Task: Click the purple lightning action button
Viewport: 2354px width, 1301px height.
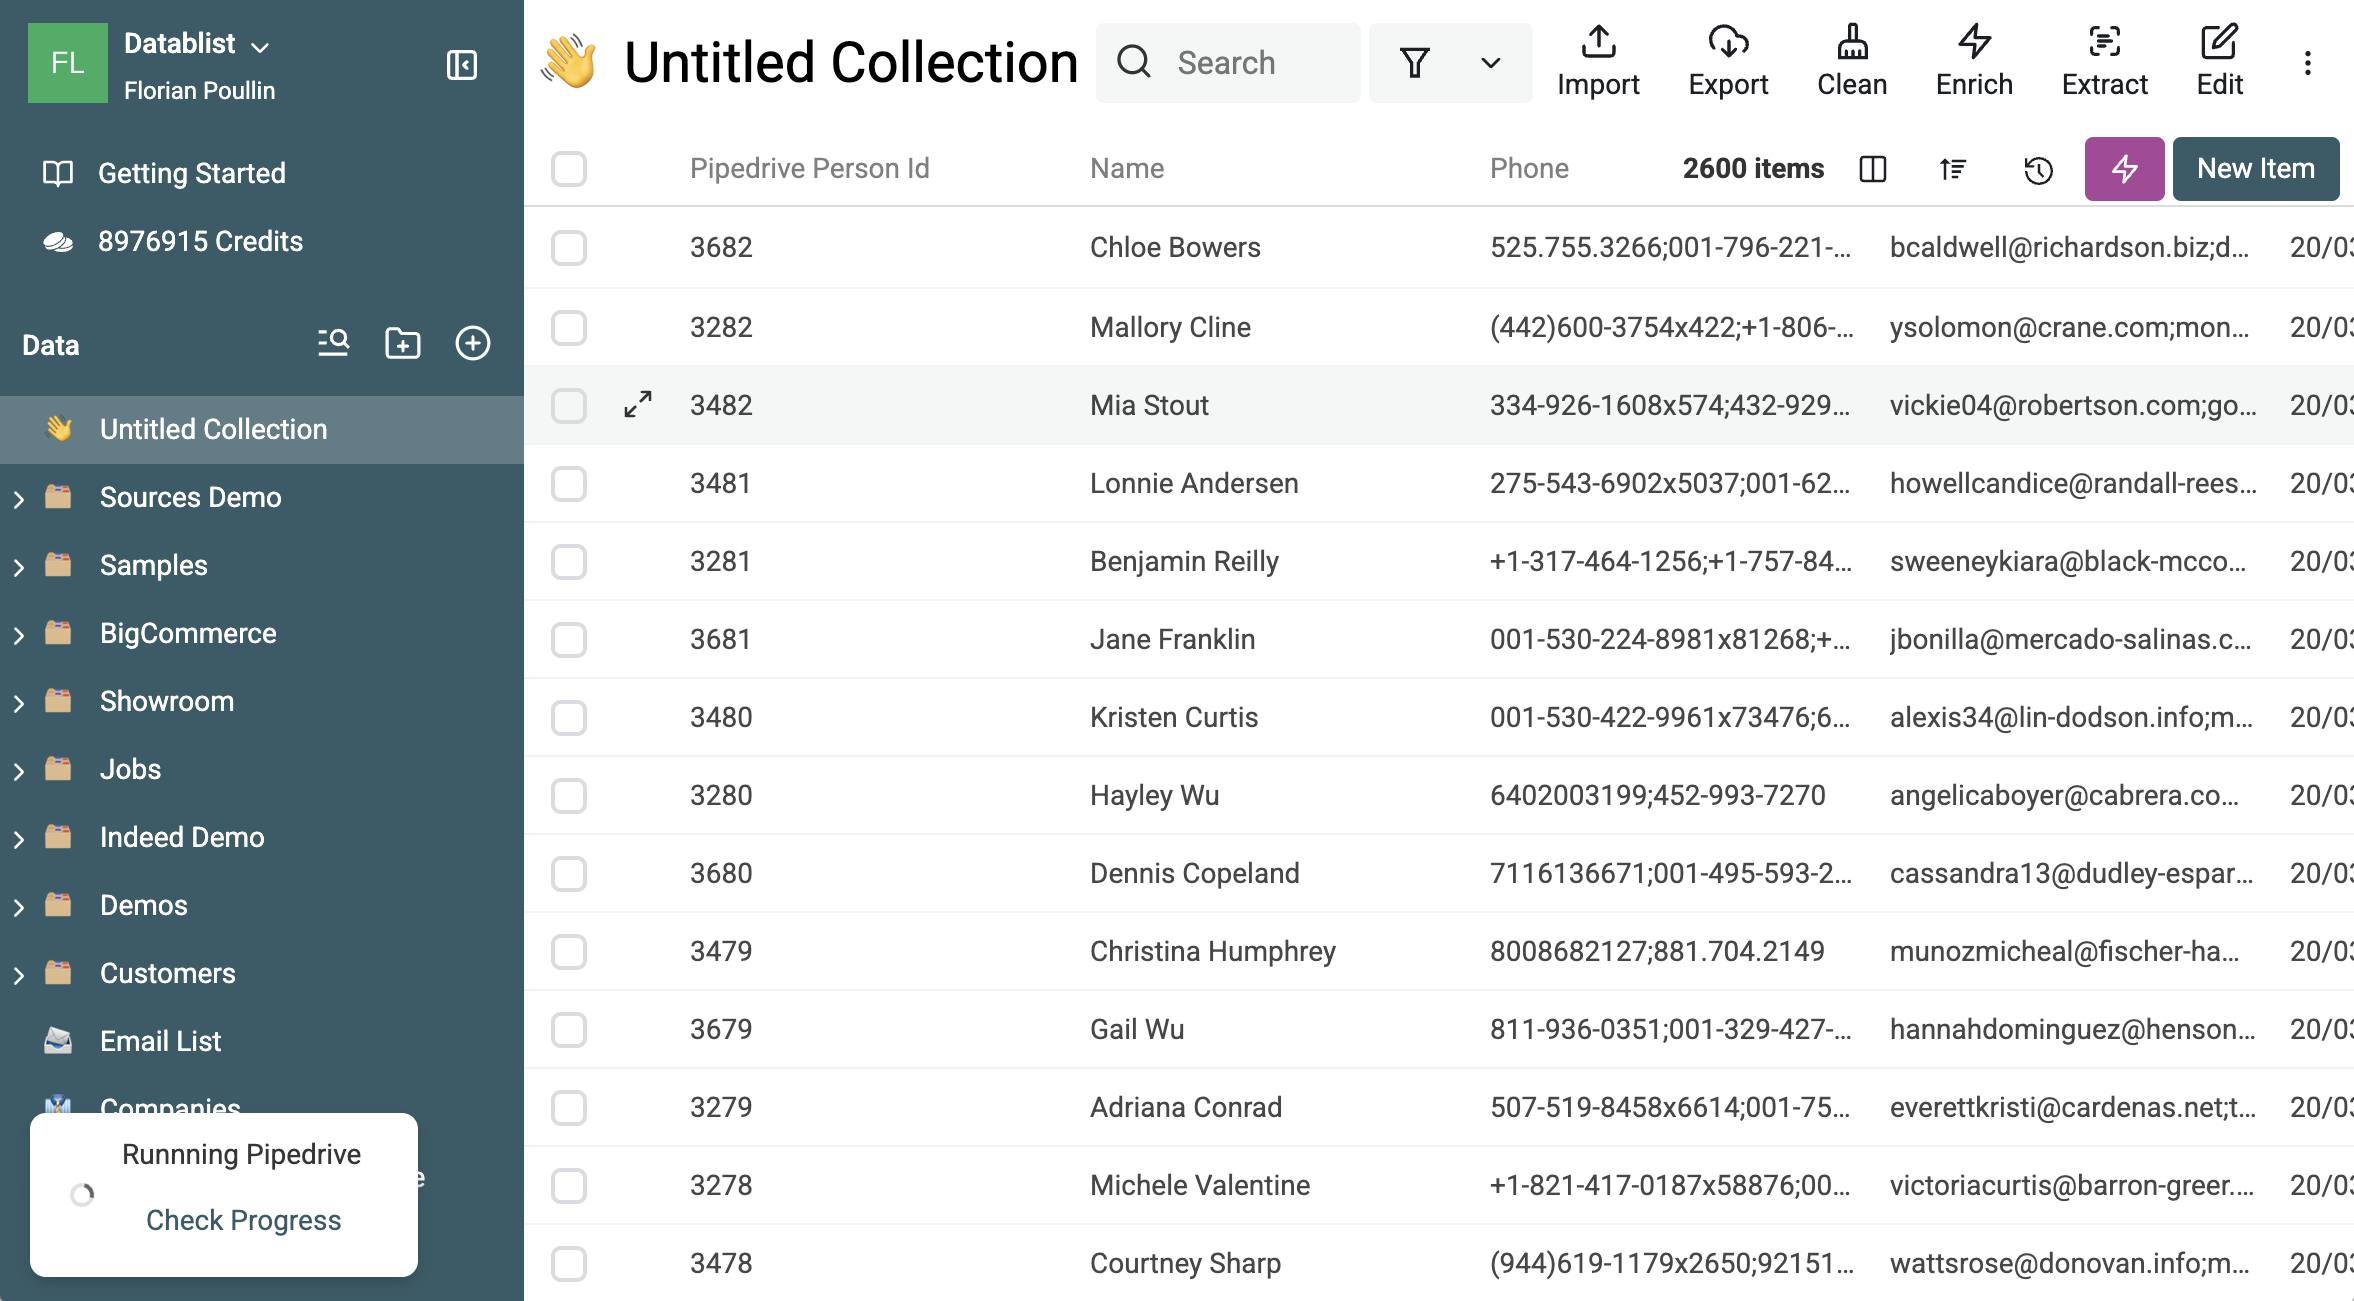Action: coord(2125,169)
